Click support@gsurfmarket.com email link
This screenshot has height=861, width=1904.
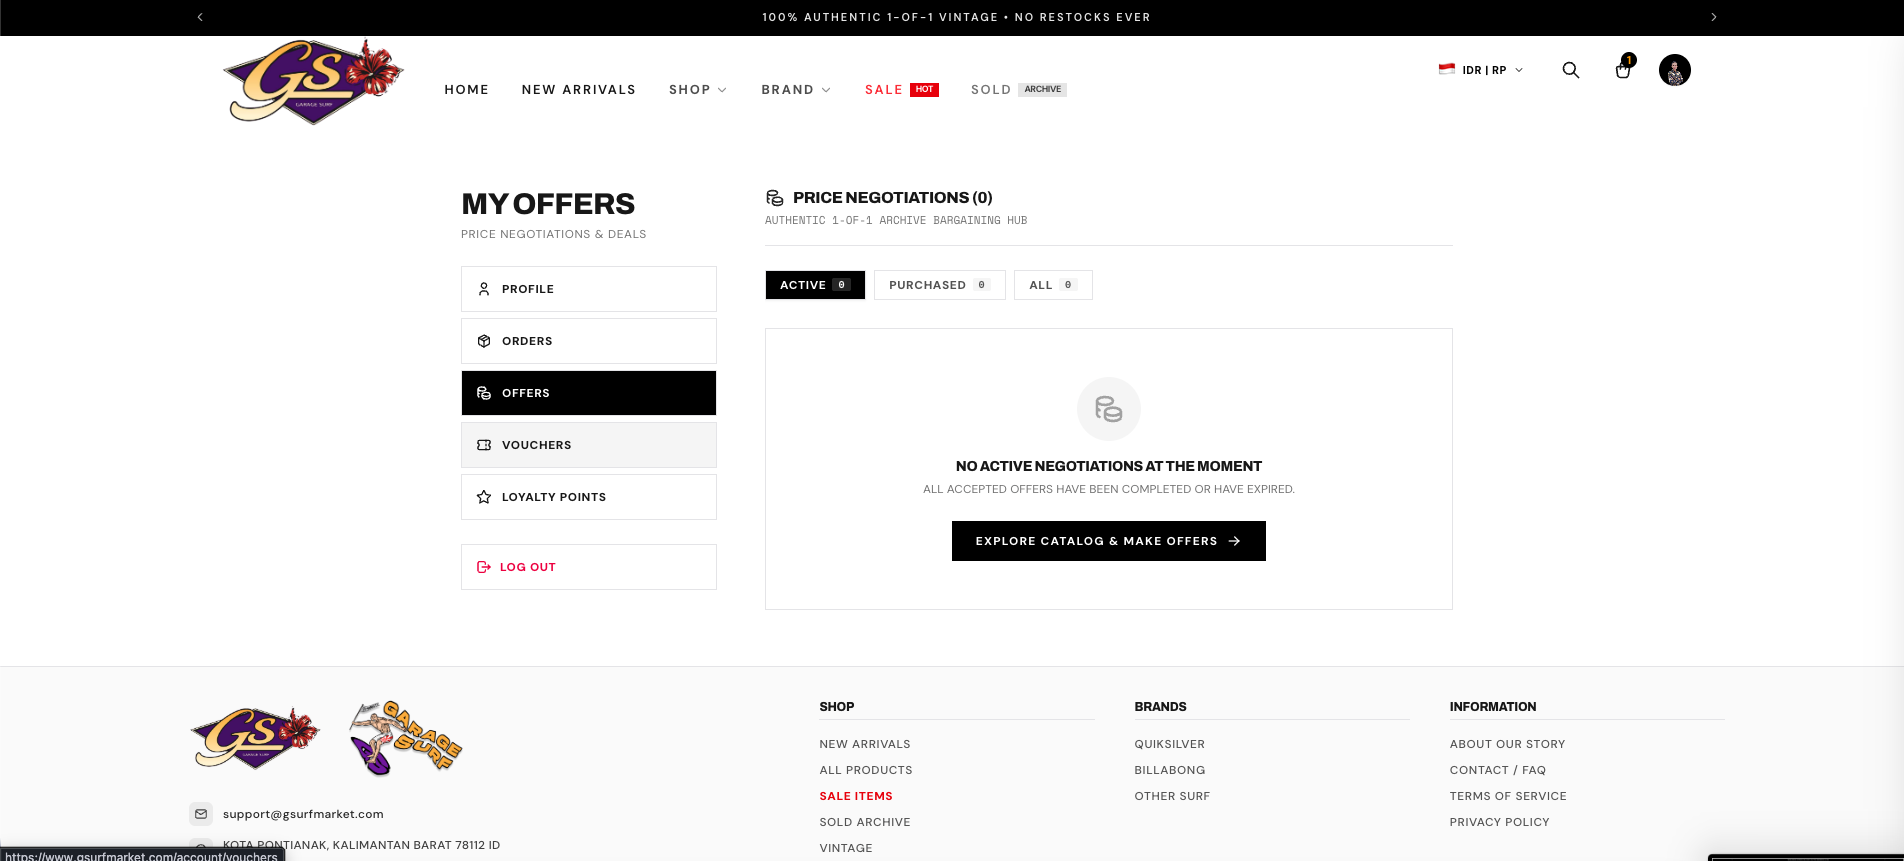tap(303, 814)
